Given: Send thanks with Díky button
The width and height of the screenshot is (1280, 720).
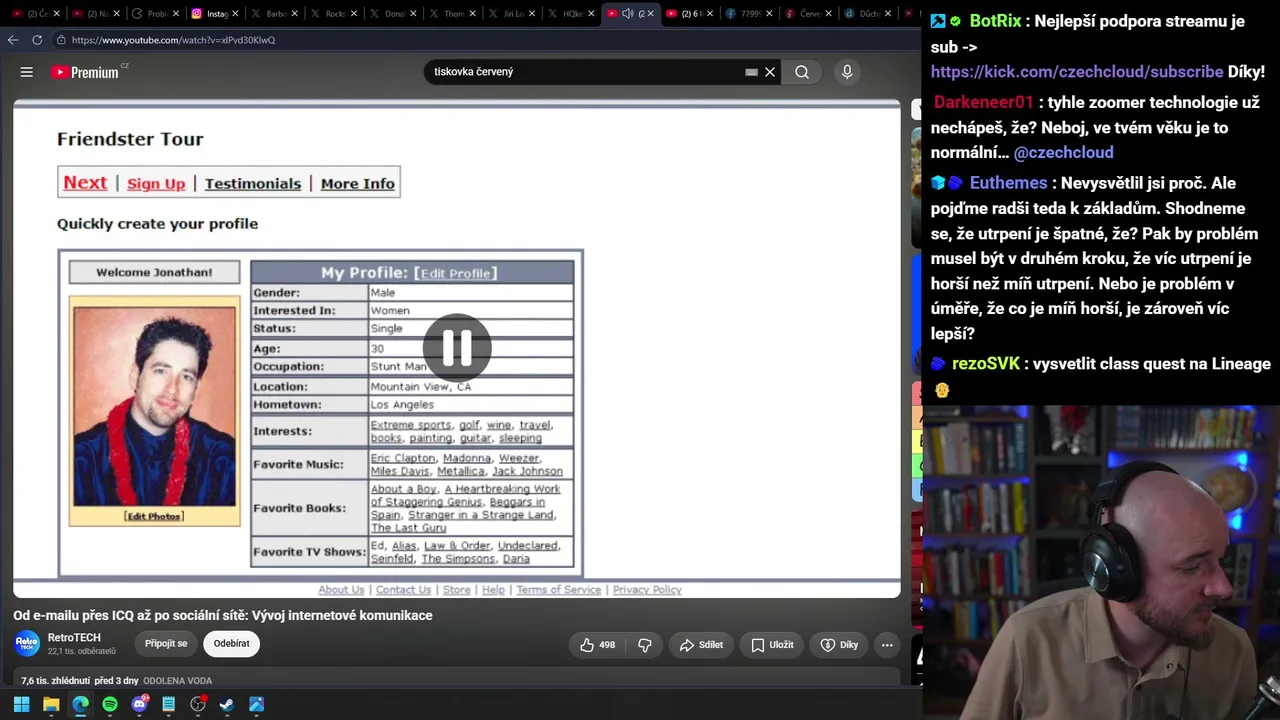Looking at the screenshot, I should pos(839,645).
